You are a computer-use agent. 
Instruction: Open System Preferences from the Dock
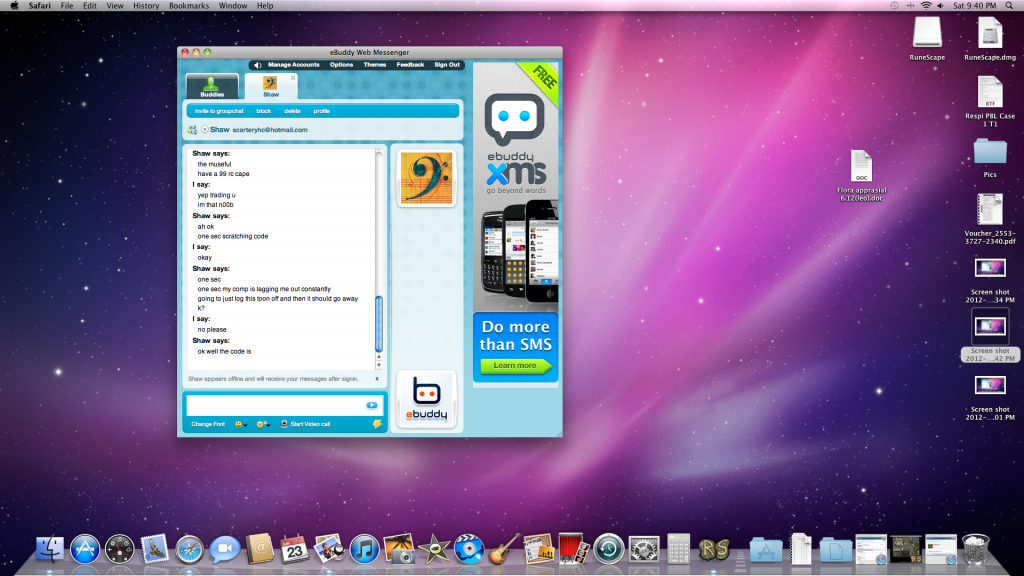(x=644, y=549)
